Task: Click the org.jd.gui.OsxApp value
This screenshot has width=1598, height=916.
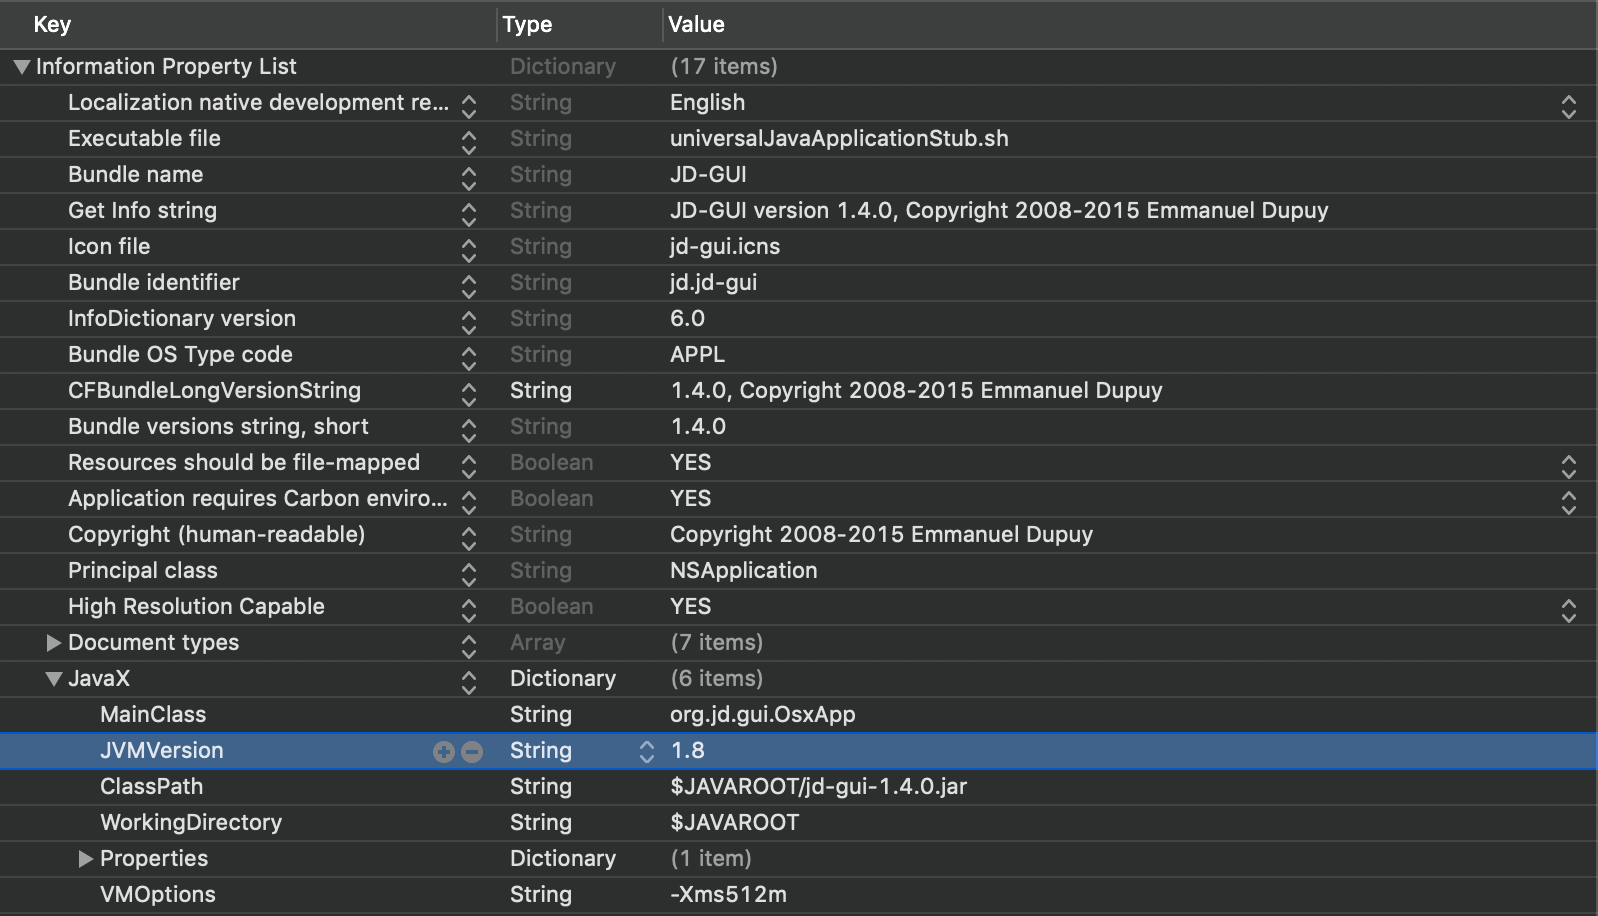Action: click(x=762, y=715)
